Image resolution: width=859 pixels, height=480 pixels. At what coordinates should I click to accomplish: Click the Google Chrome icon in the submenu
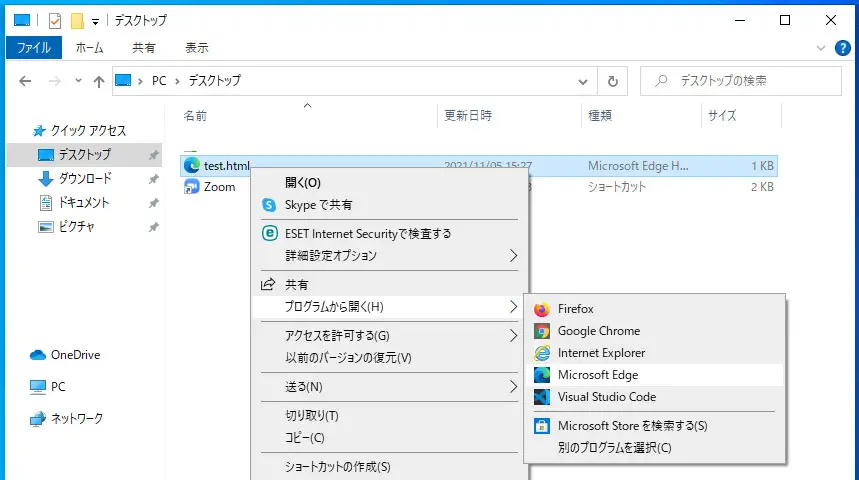pos(542,332)
